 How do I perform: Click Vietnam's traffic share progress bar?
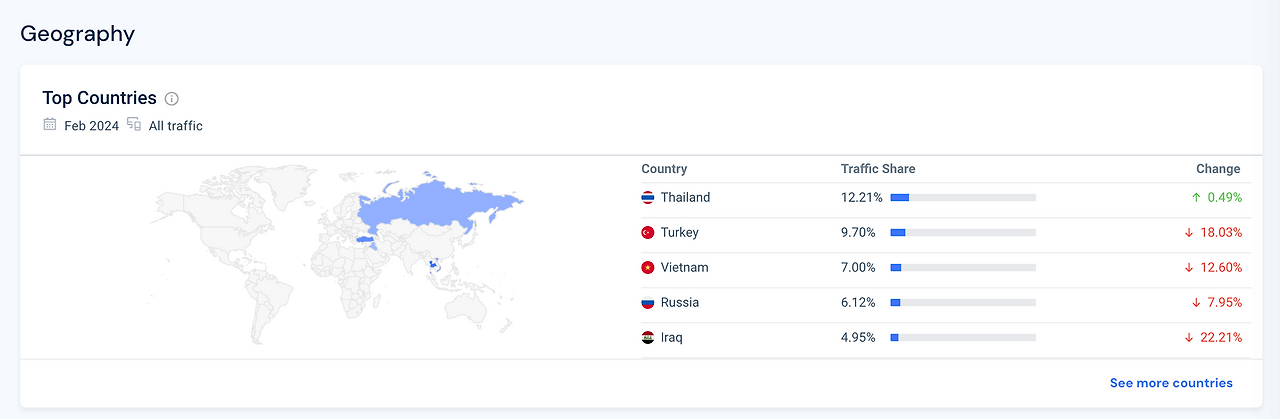coord(963,268)
